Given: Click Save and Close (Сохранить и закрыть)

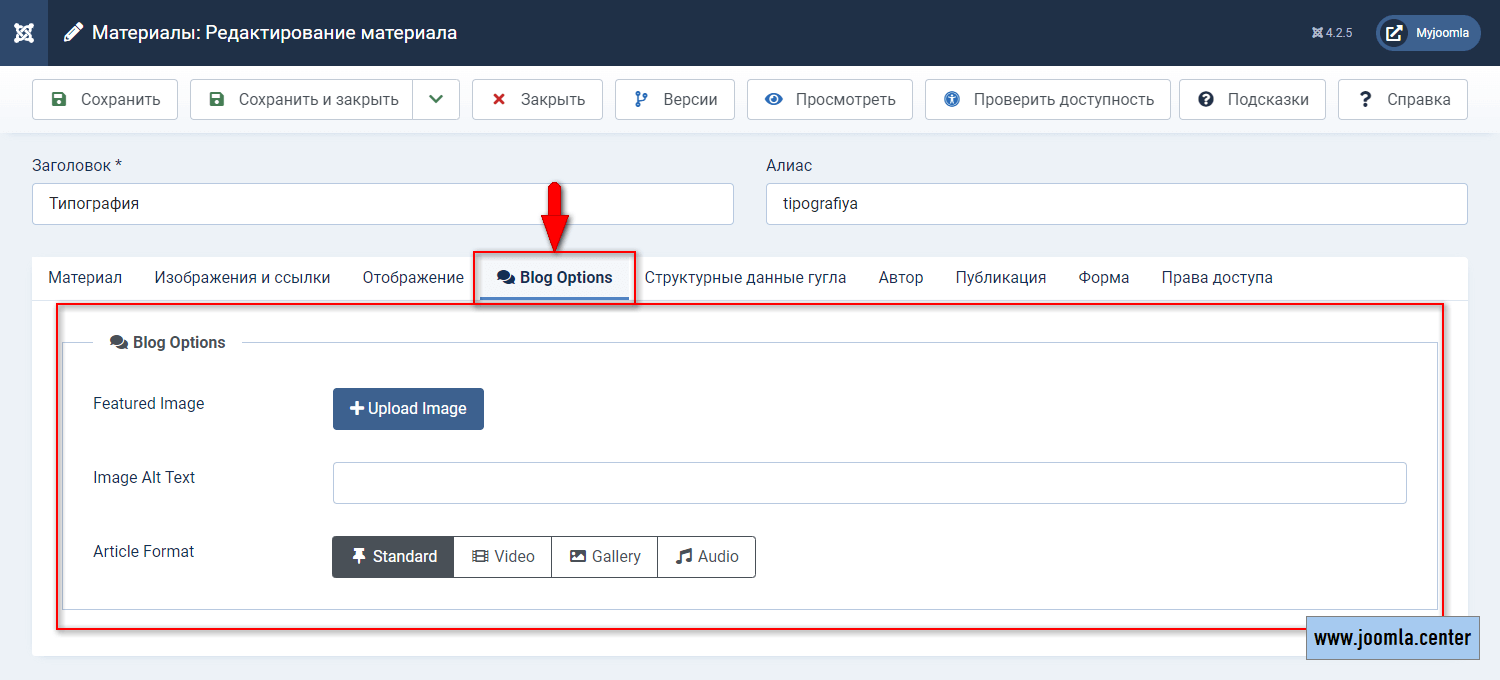Looking at the screenshot, I should 302,100.
